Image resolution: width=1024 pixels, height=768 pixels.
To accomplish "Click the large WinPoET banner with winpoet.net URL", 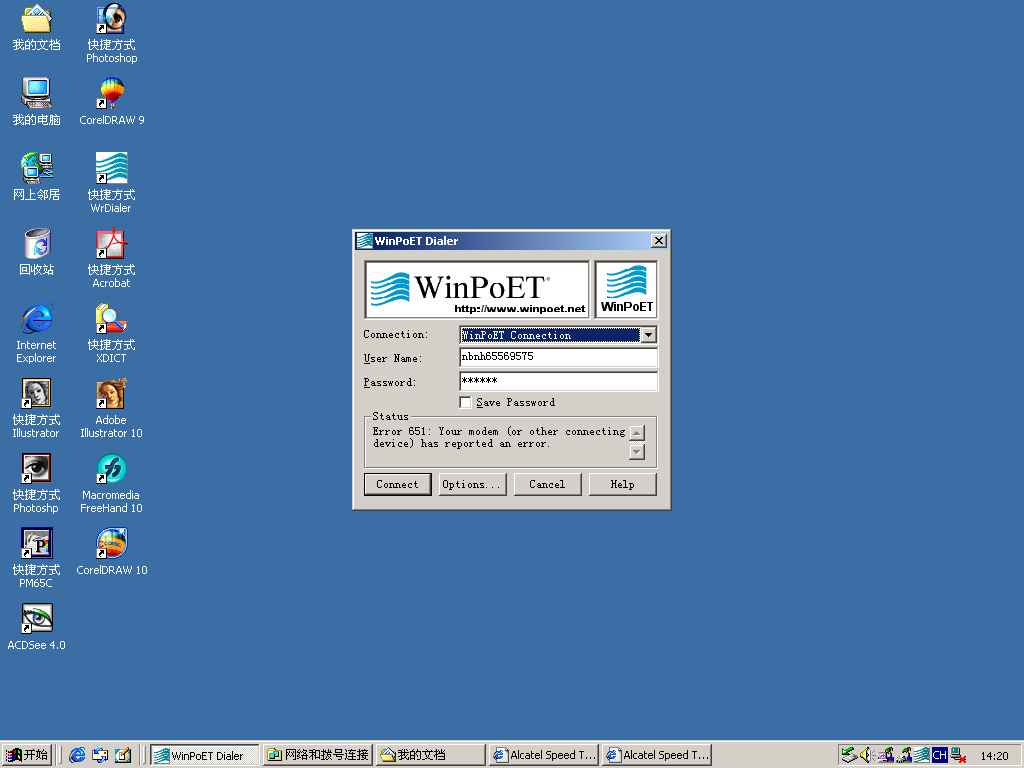I will pos(477,289).
